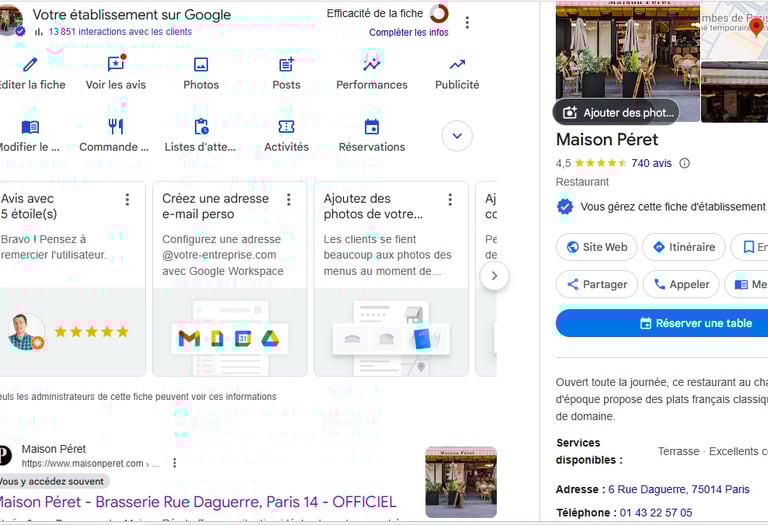This screenshot has width=768, height=525.
Task: Click Réserver une table button
Action: [x=662, y=323]
